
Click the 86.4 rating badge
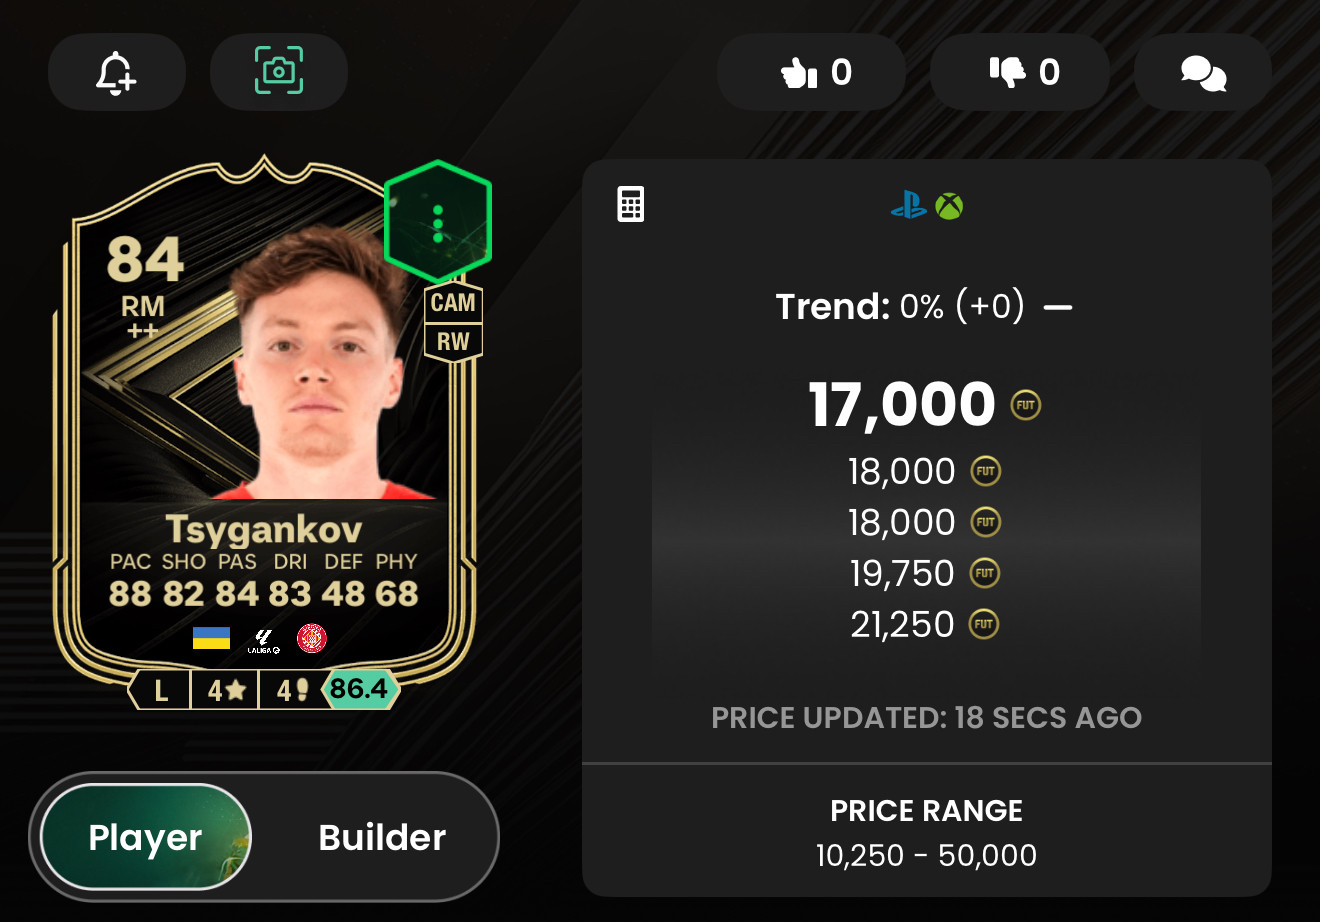coord(358,689)
